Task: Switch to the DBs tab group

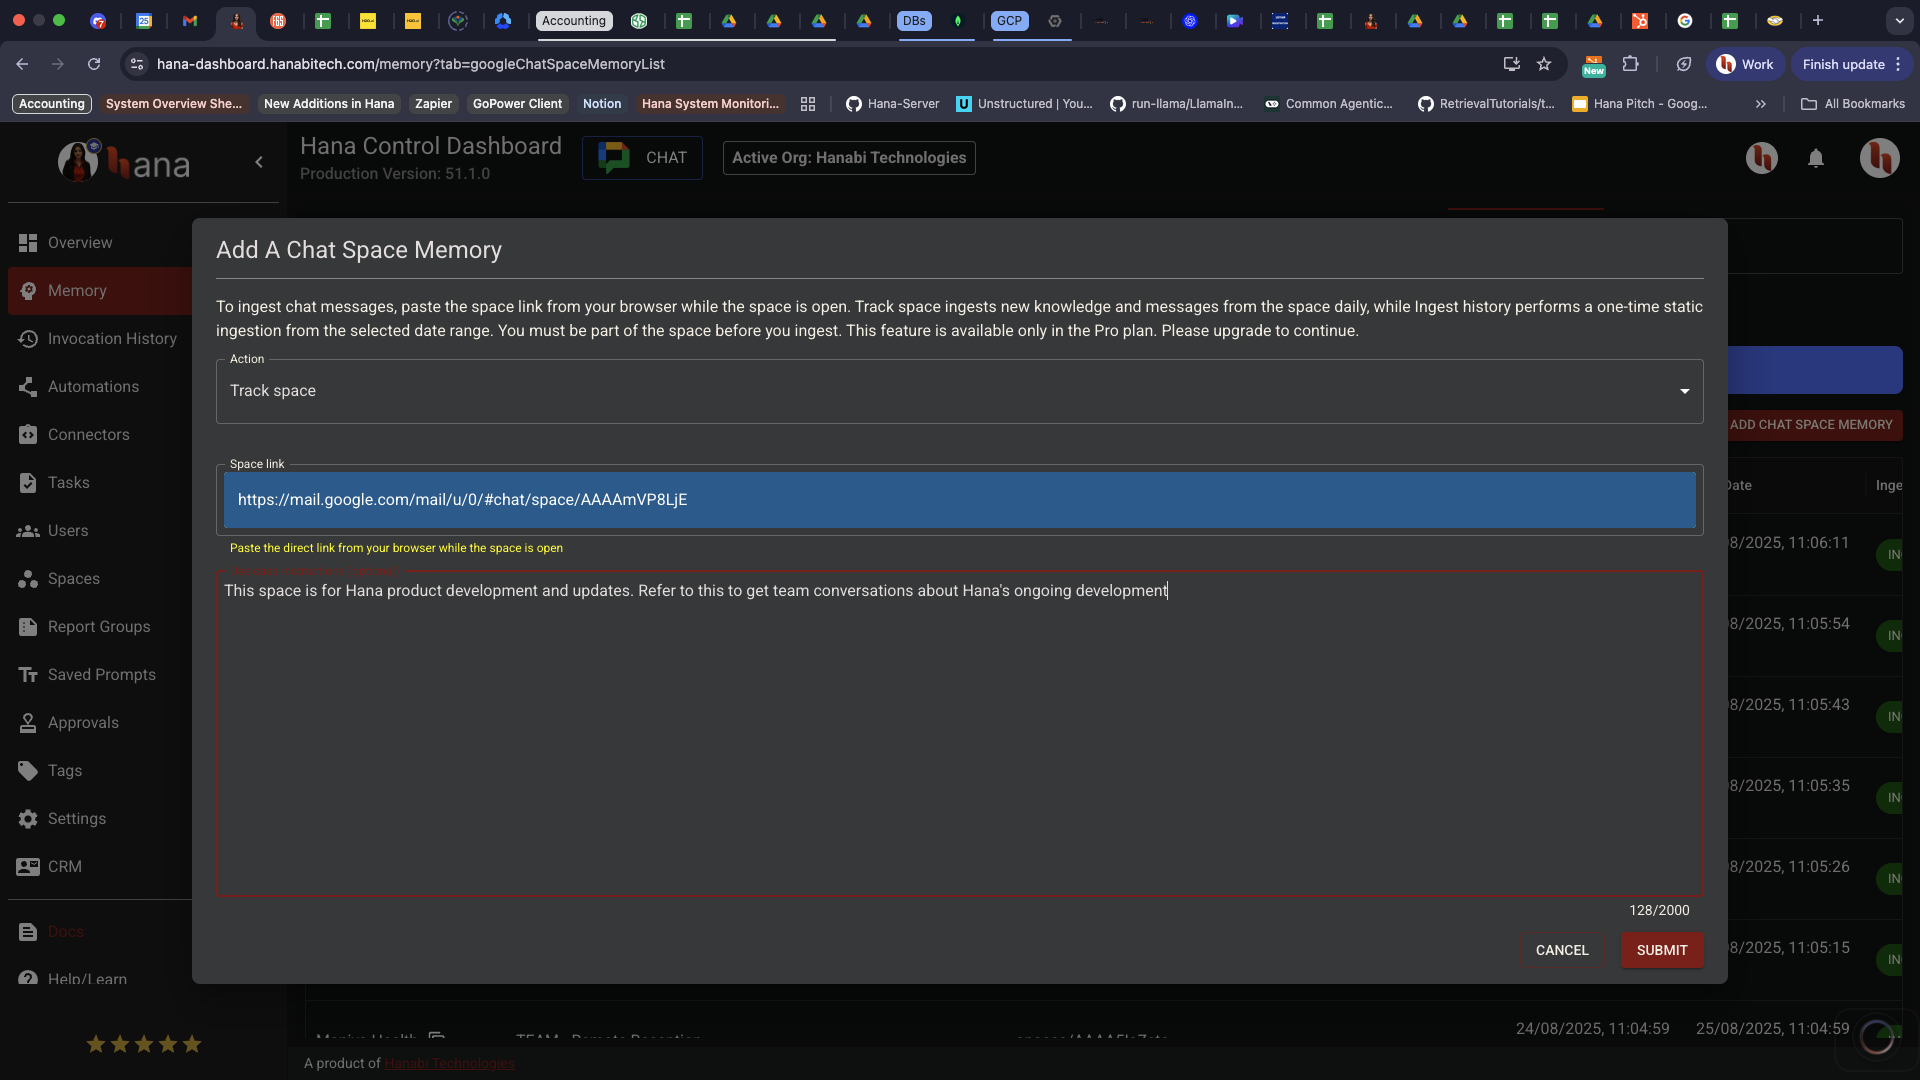Action: coord(914,21)
